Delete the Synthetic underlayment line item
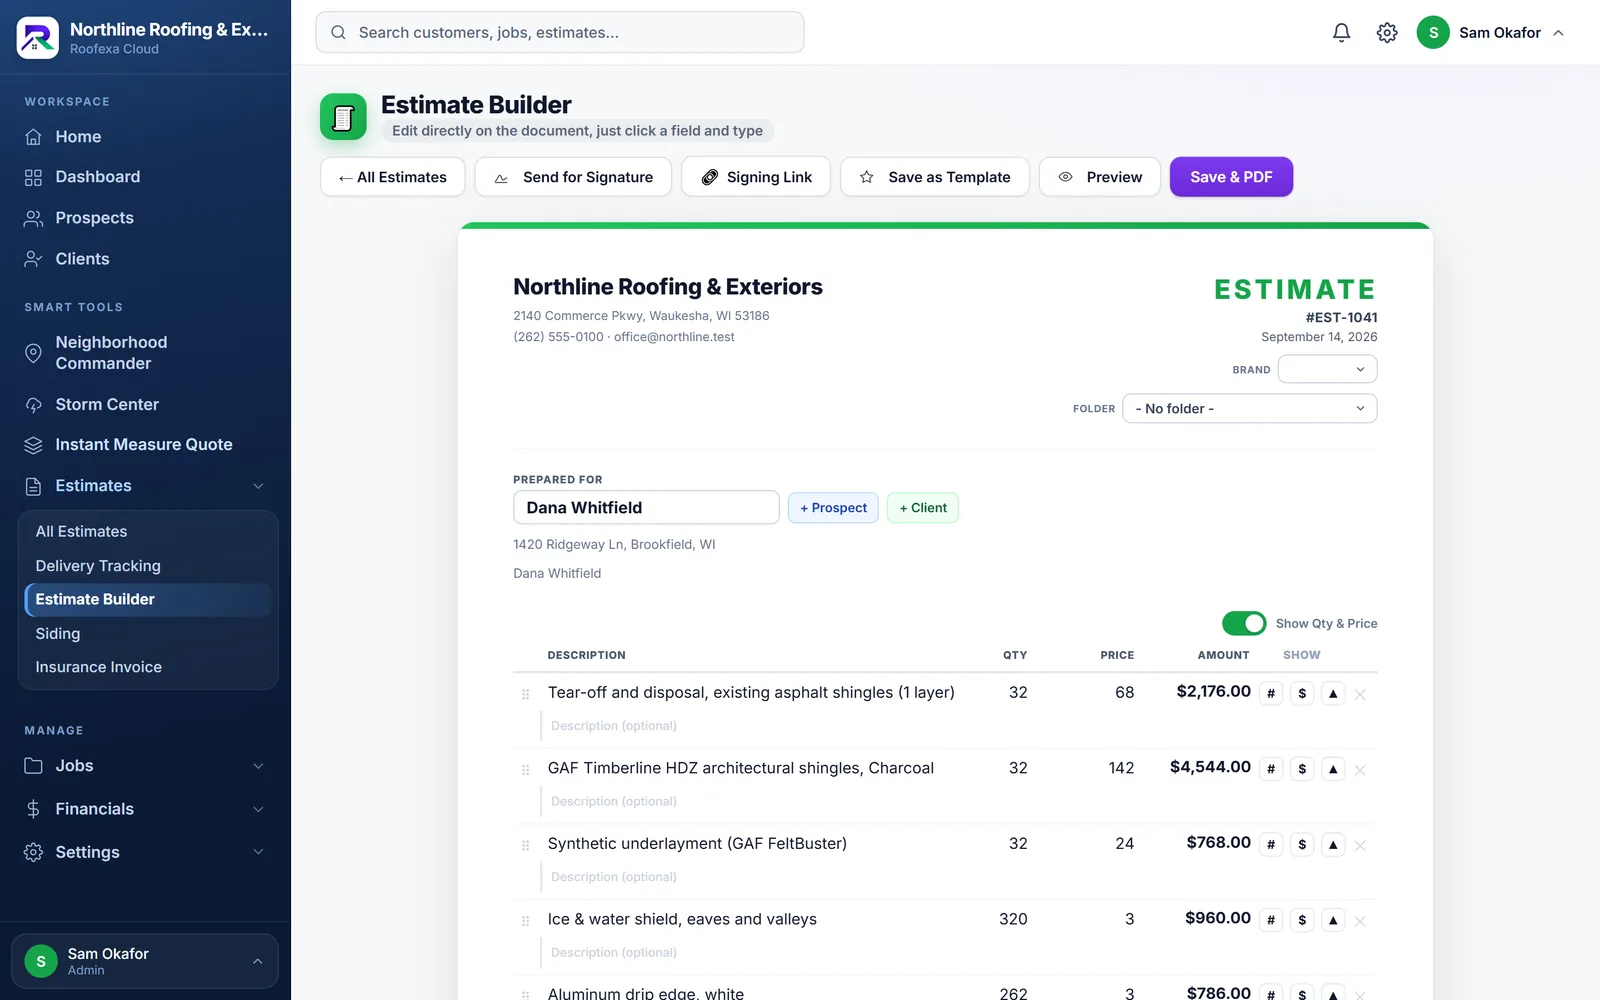Image resolution: width=1600 pixels, height=1000 pixels. tap(1360, 846)
